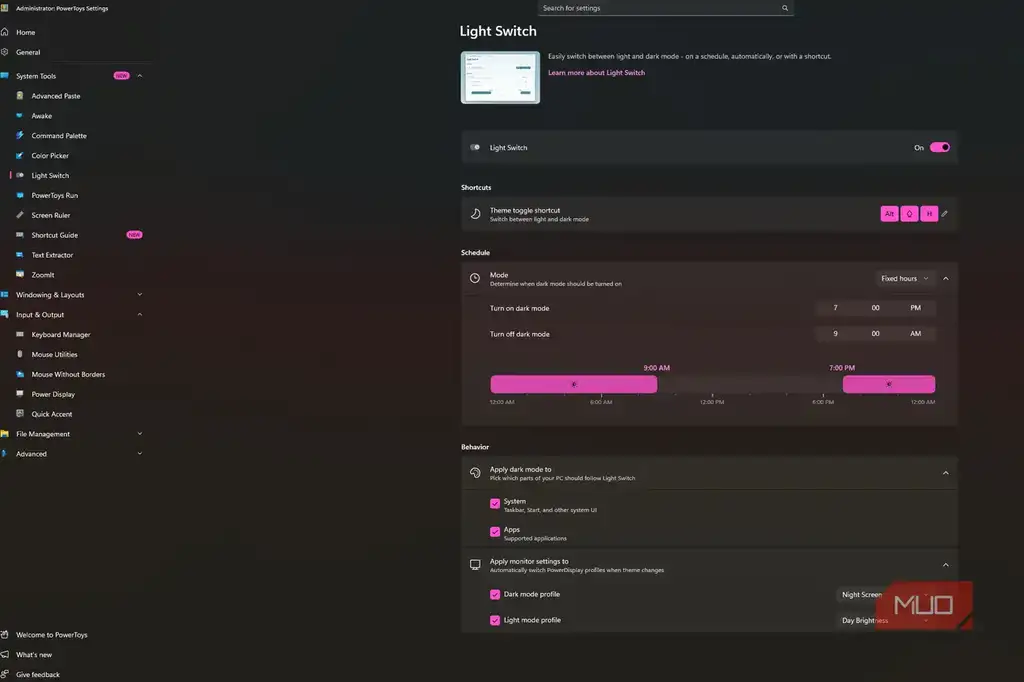Click the search magnifier icon
This screenshot has width=1024, height=682.
coord(785,8)
